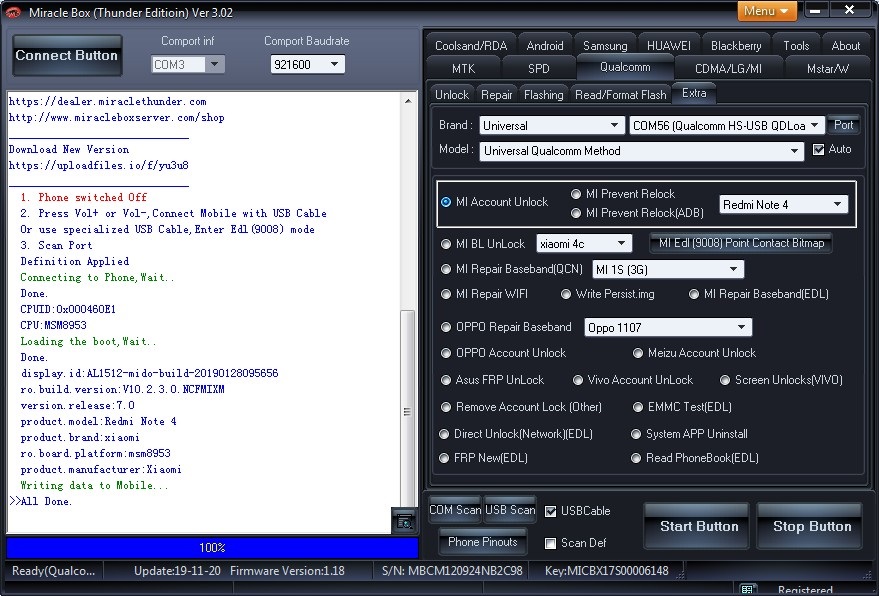
Task: Click the screenshot icon below the log
Action: tap(404, 521)
